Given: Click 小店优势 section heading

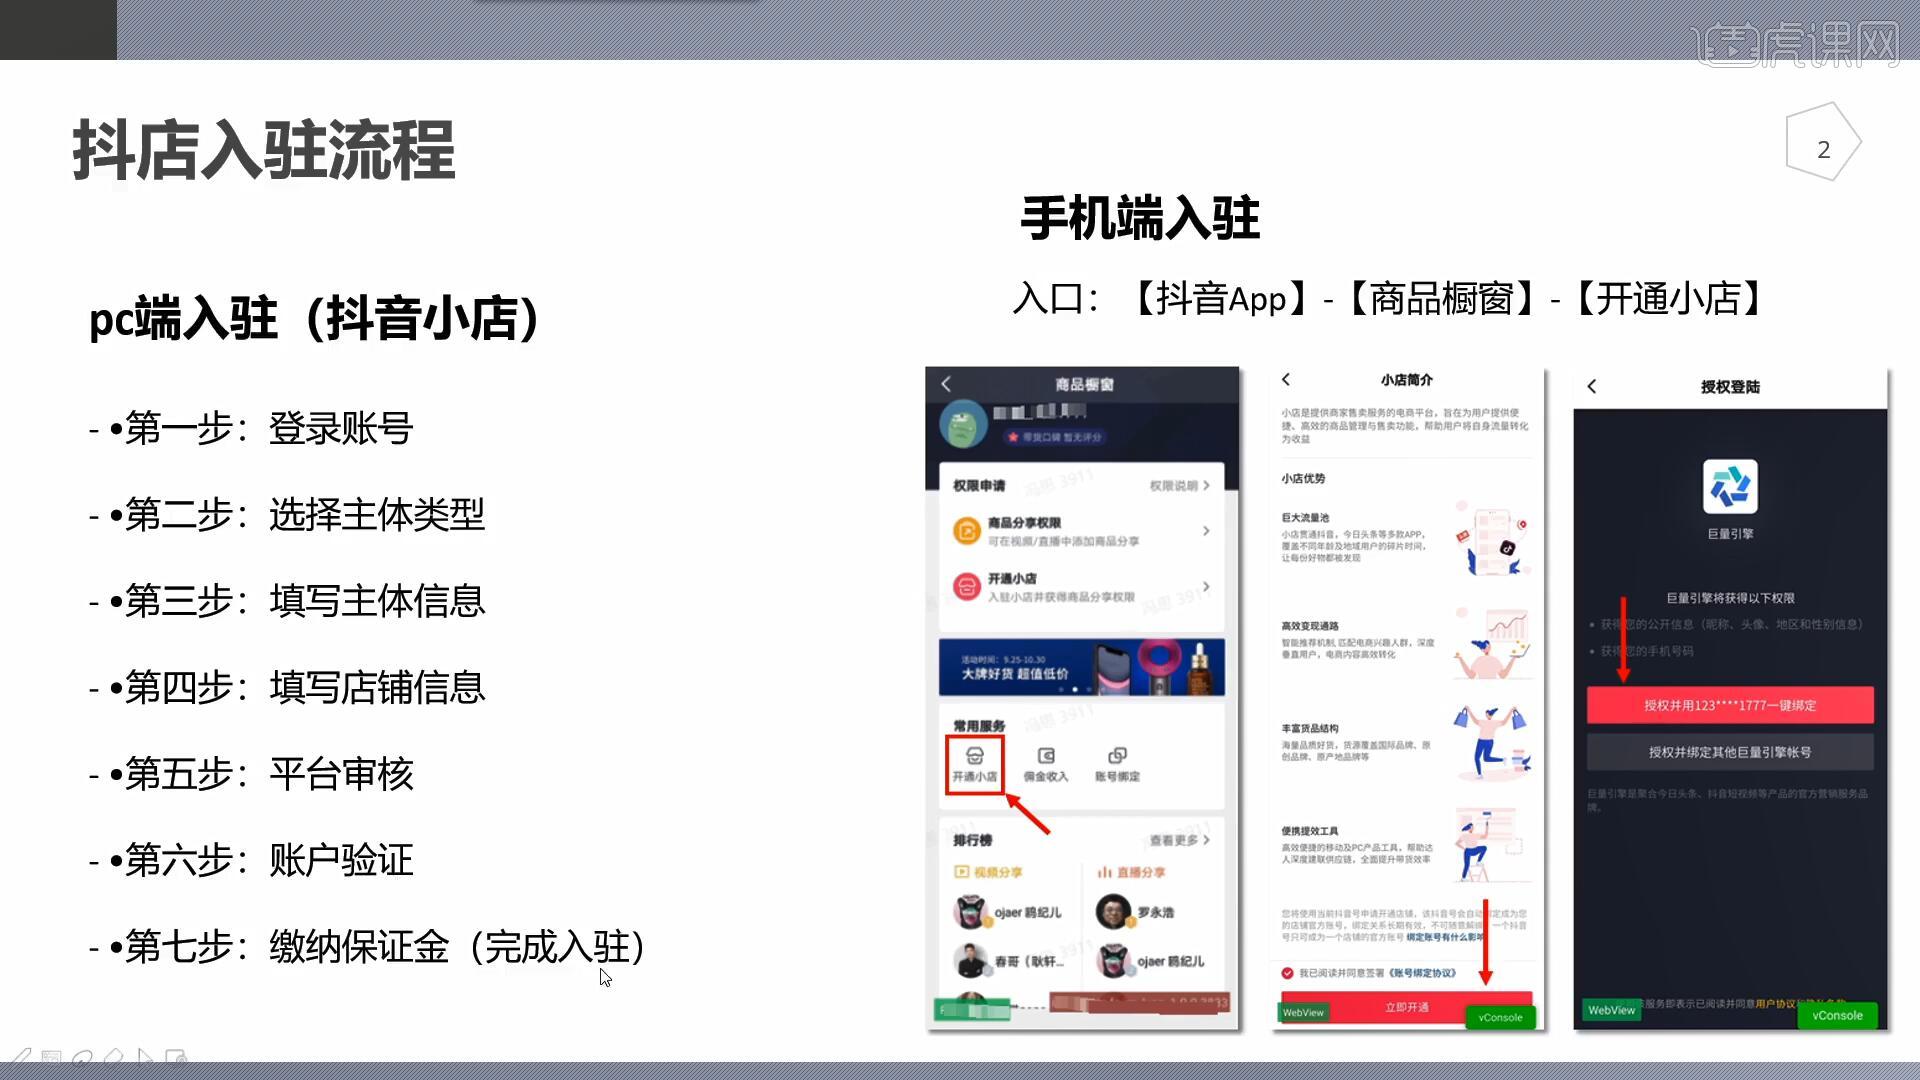Looking at the screenshot, I should (x=1303, y=478).
